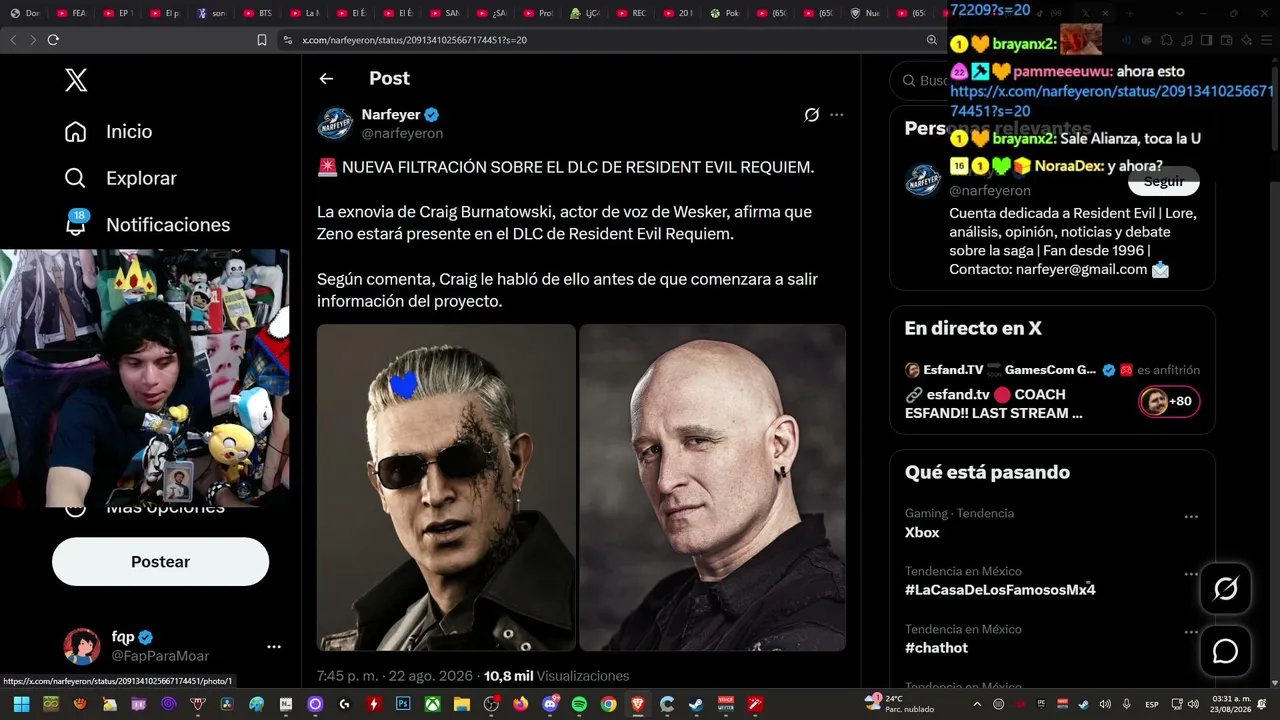Open the Wesker character image

click(446, 487)
